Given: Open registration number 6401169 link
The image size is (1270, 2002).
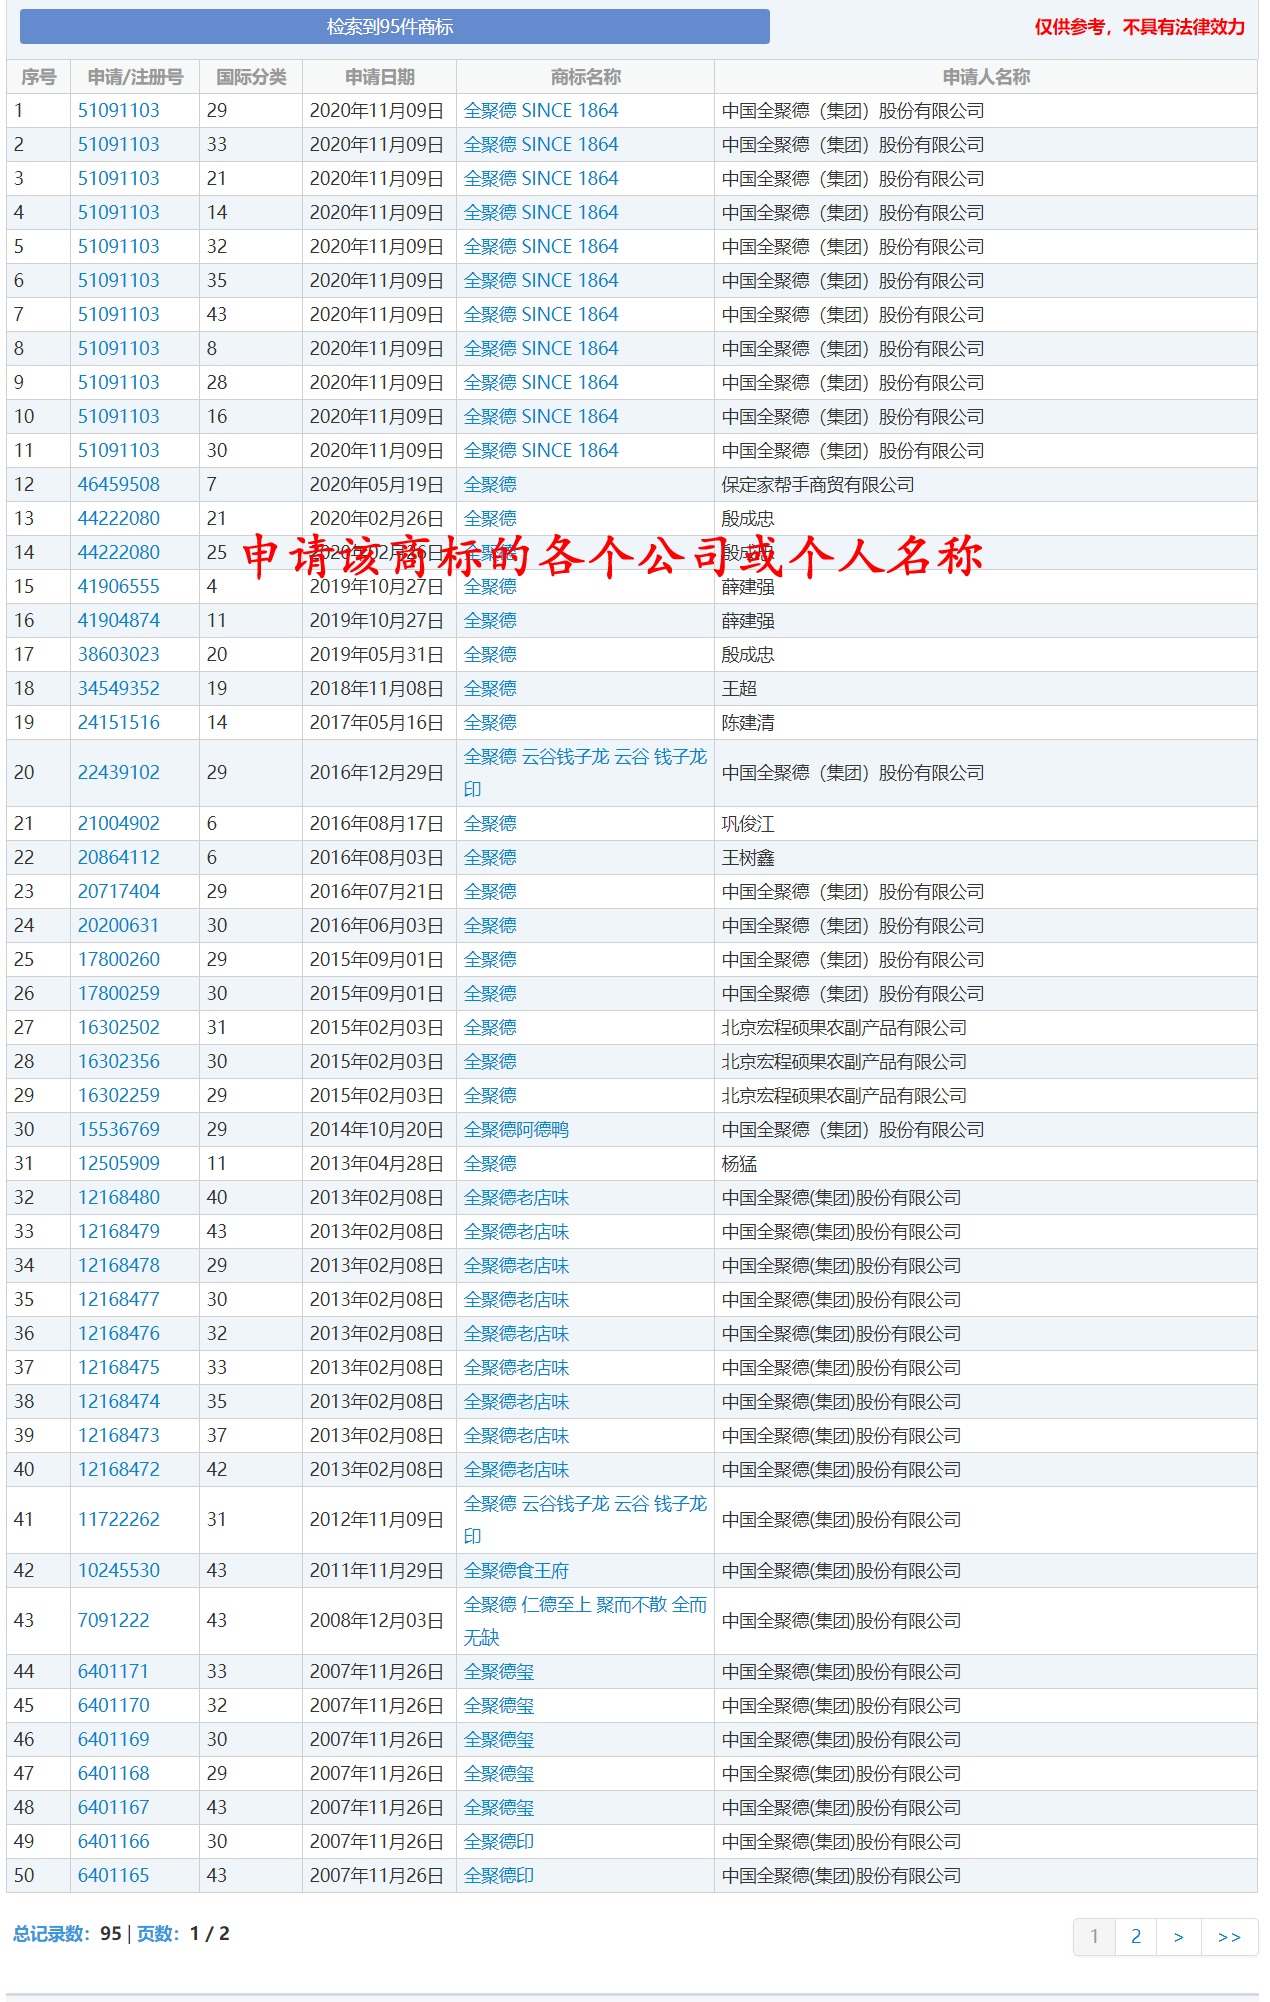Looking at the screenshot, I should tap(114, 1740).
